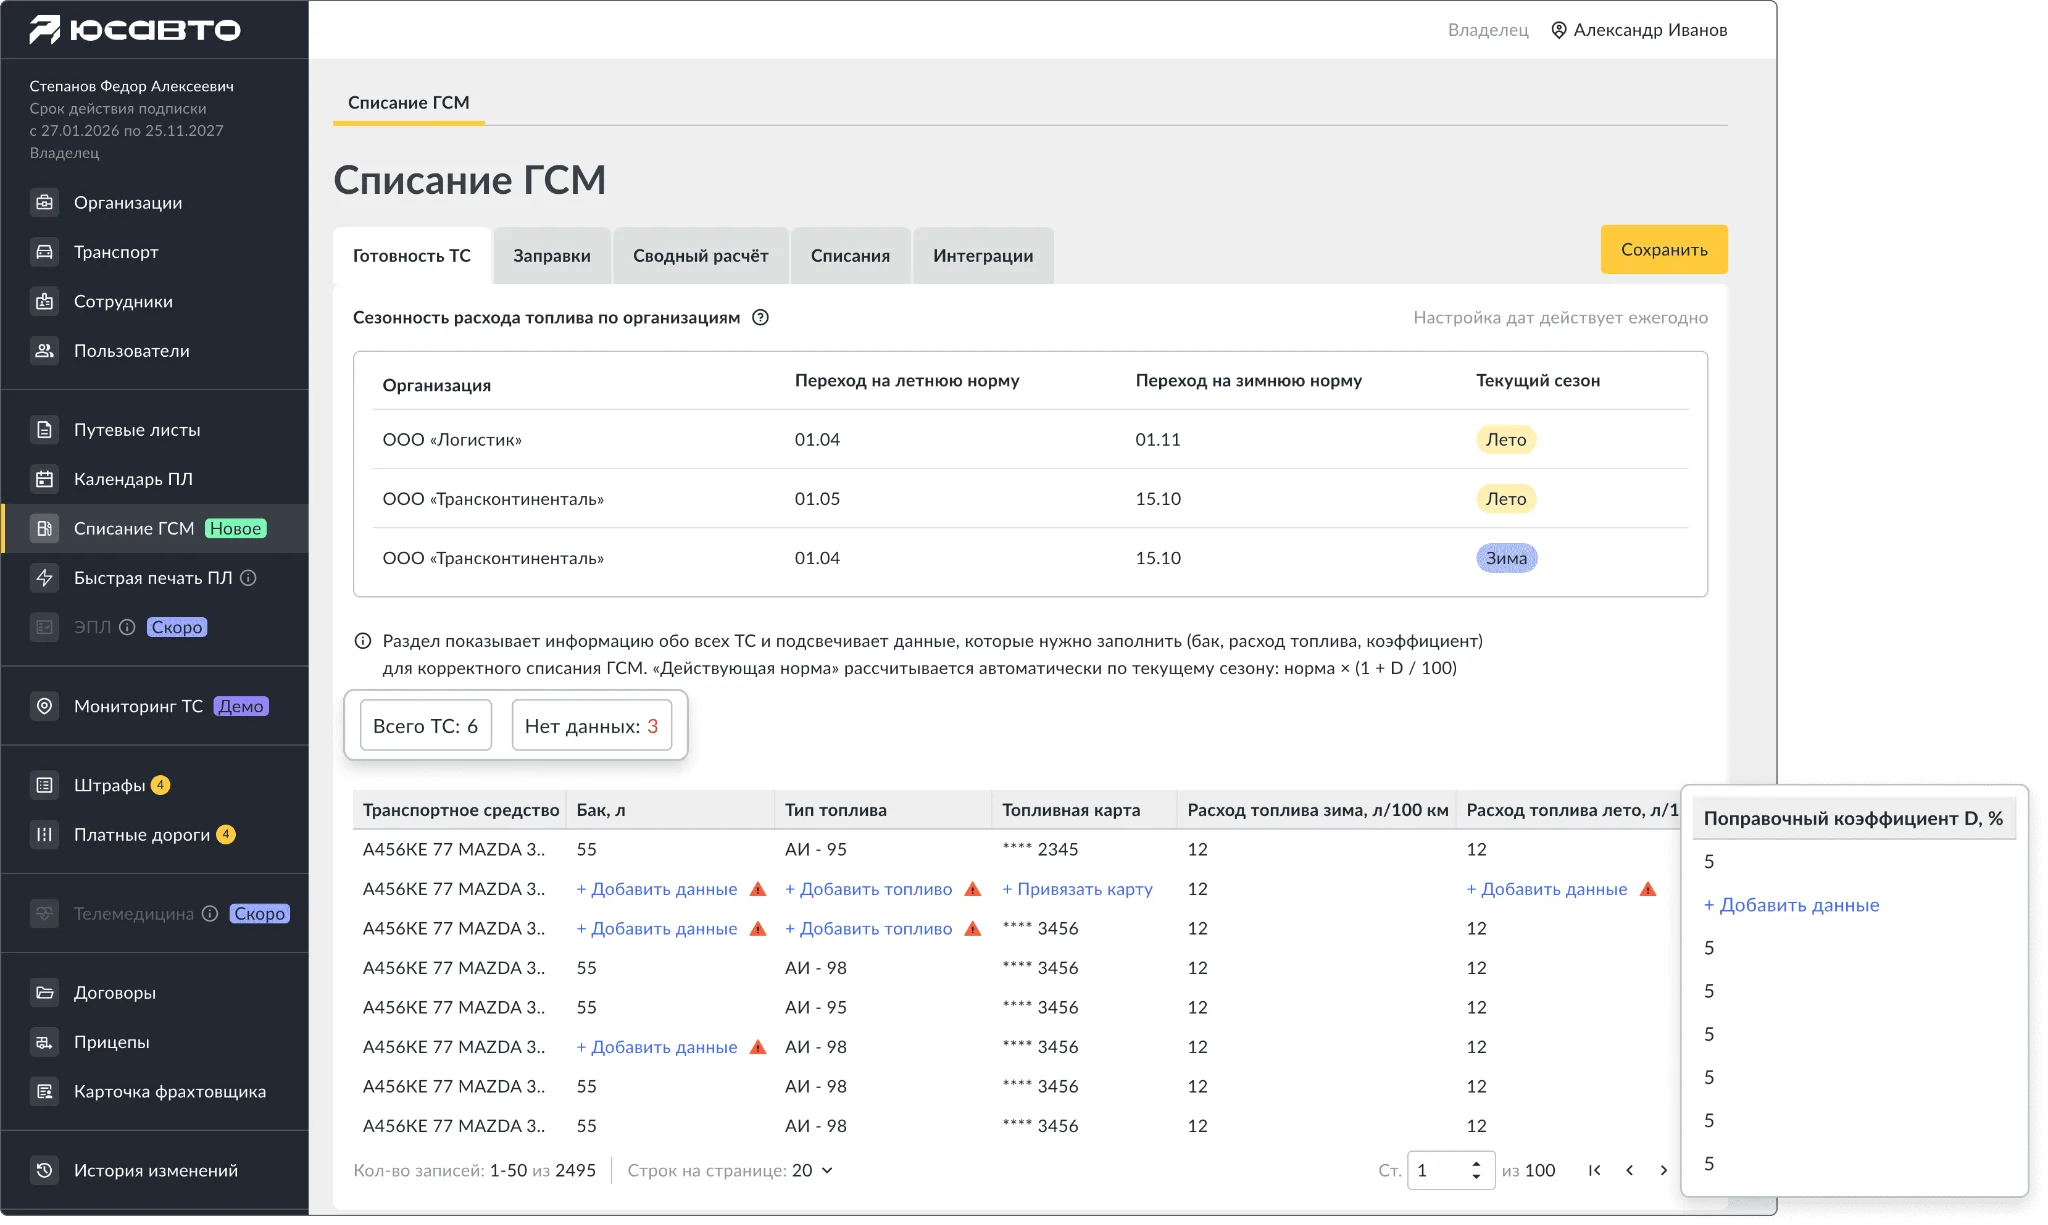2048x1225 pixels.
Task: Click the Транспортное средство column header
Action: tap(461, 810)
